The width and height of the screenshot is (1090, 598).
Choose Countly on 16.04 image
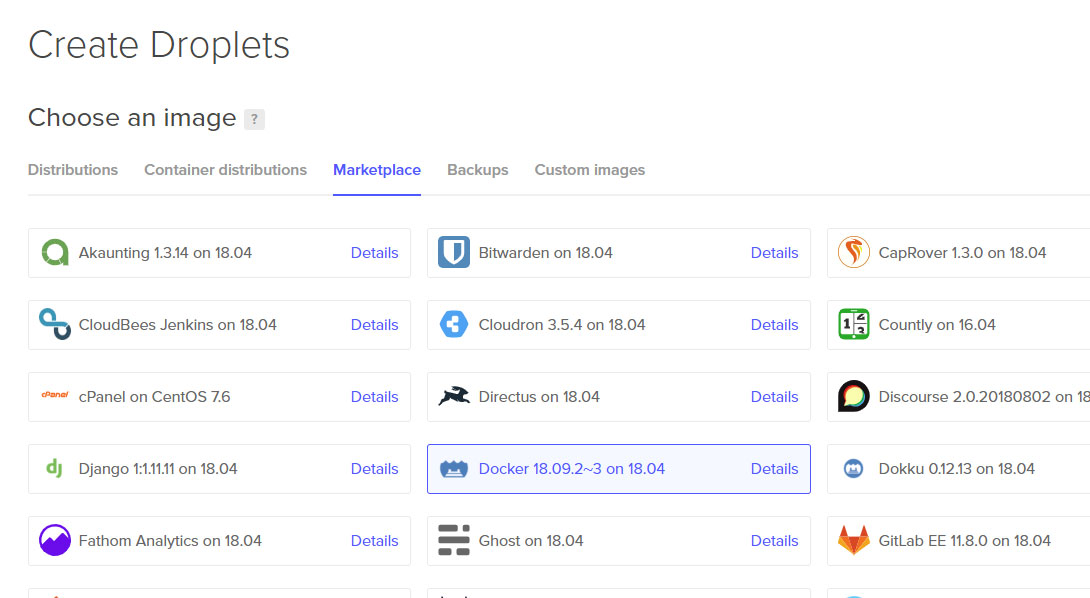(959, 325)
